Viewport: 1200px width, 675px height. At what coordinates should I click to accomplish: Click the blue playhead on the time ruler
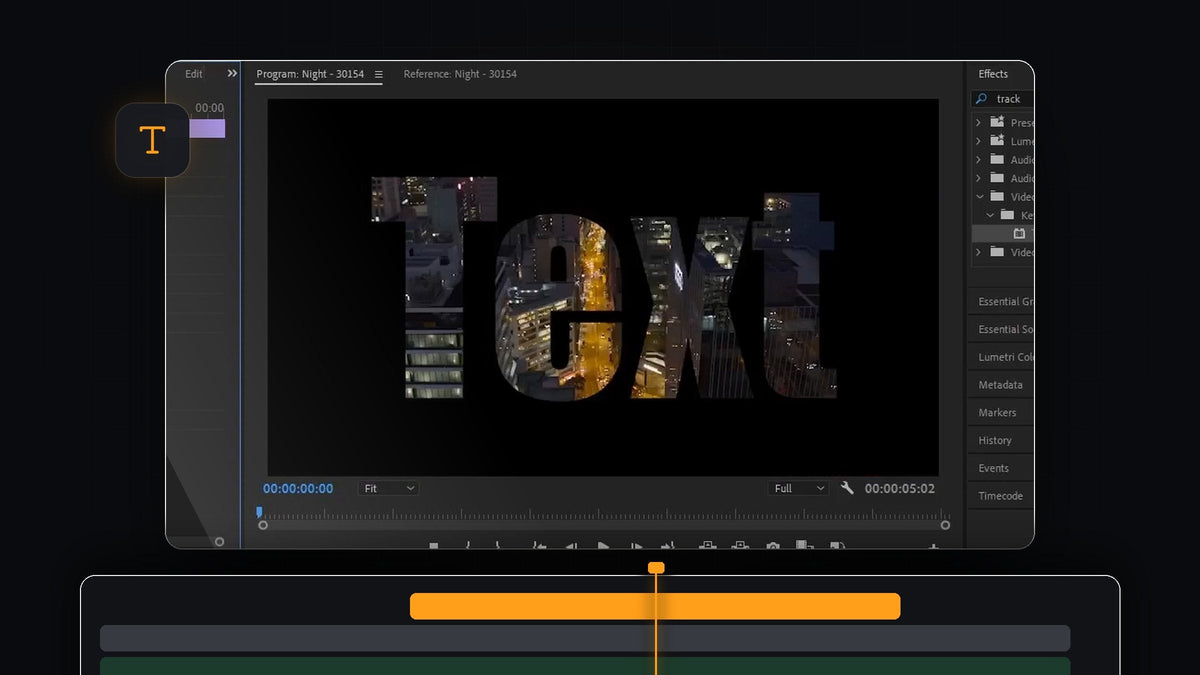click(259, 512)
